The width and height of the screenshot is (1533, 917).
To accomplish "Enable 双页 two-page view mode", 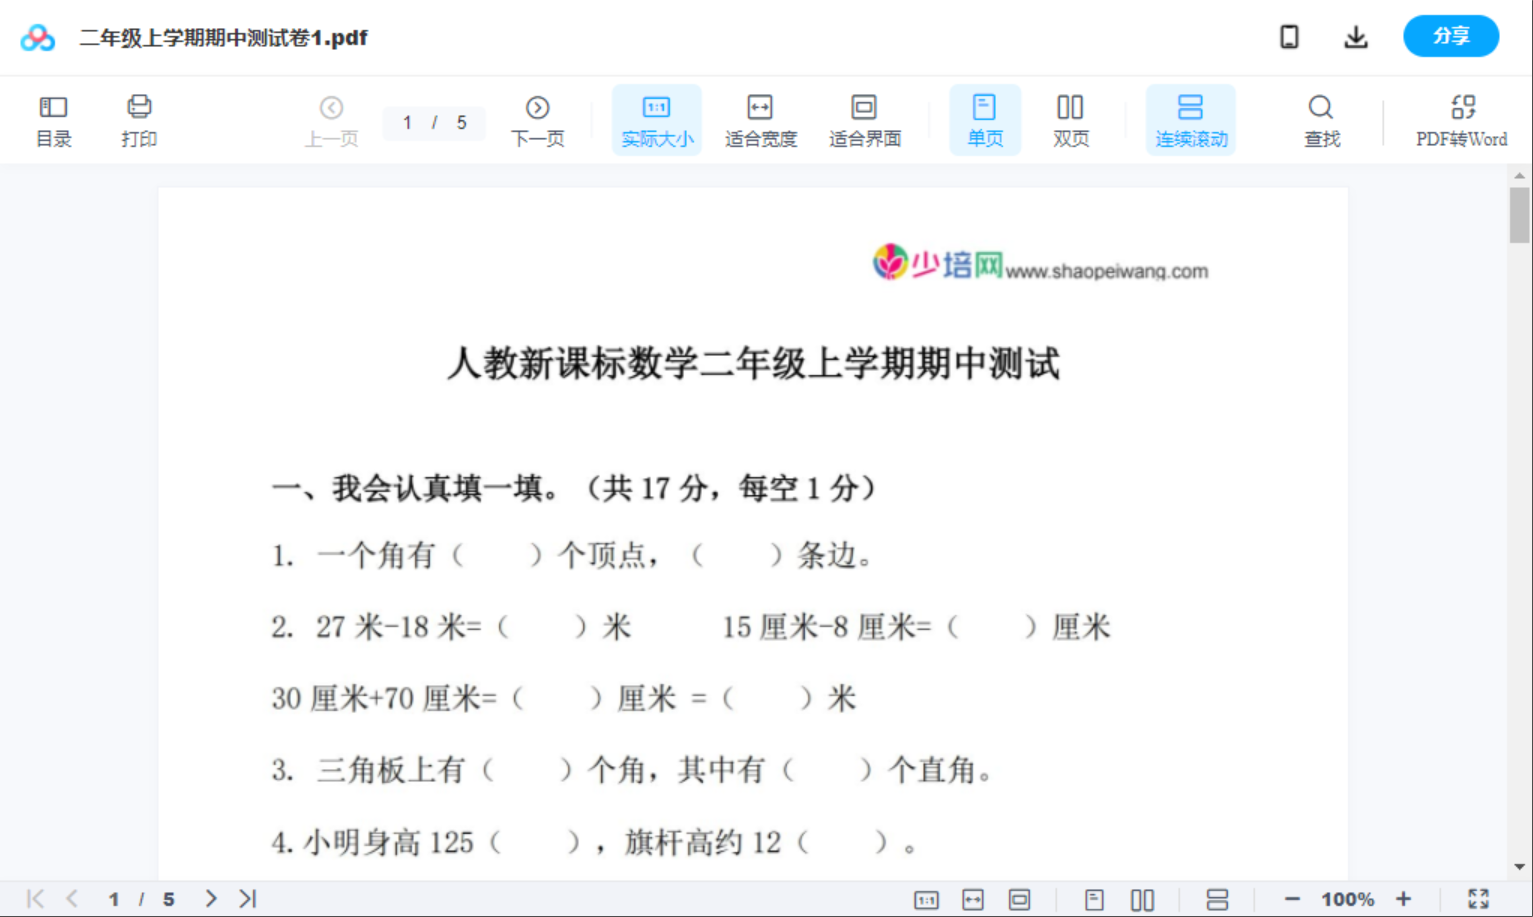I will point(1070,119).
